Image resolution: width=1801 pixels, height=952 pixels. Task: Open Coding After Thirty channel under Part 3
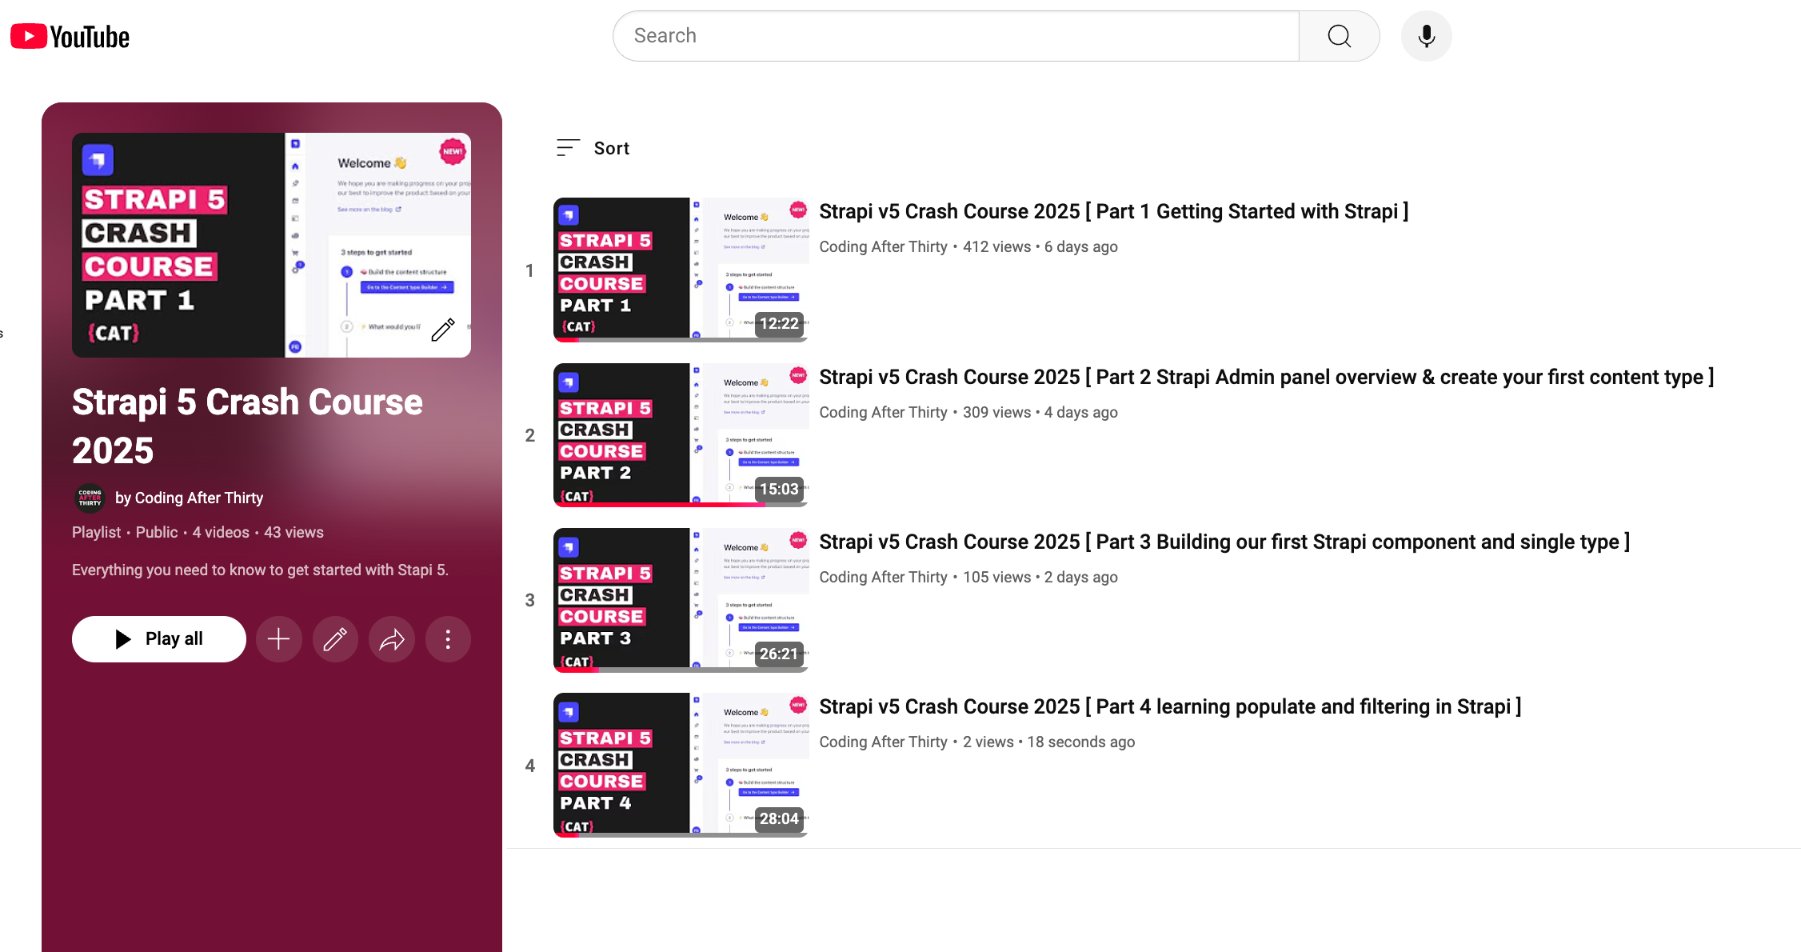(883, 577)
